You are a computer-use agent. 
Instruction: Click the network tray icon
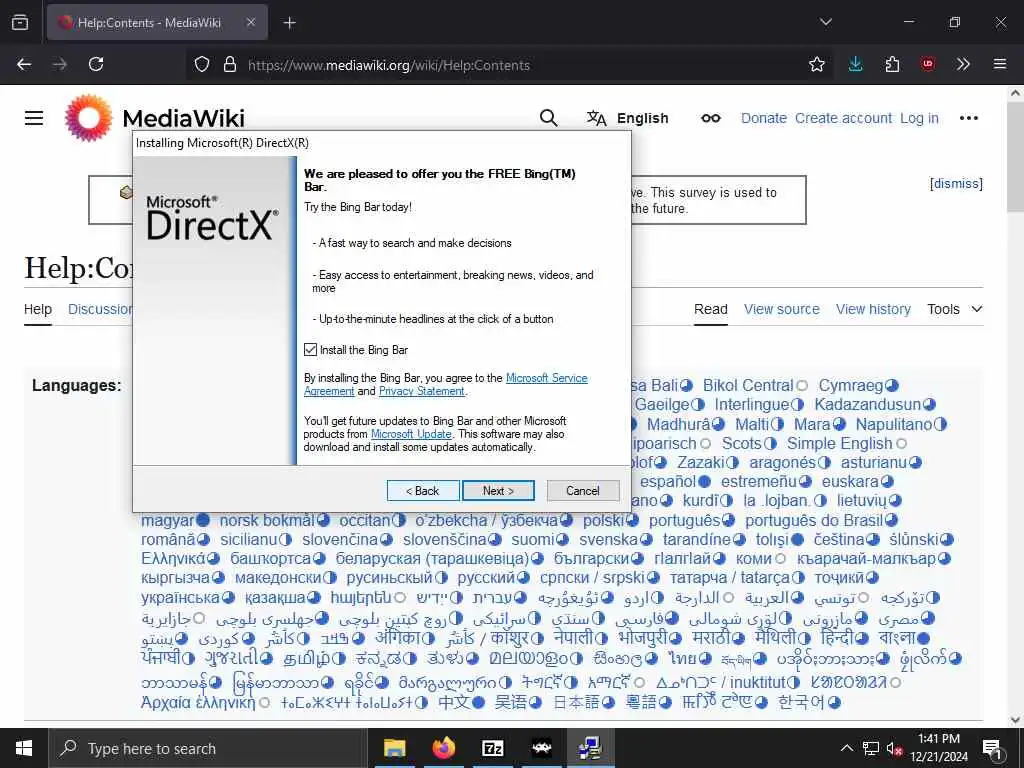[x=871, y=748]
